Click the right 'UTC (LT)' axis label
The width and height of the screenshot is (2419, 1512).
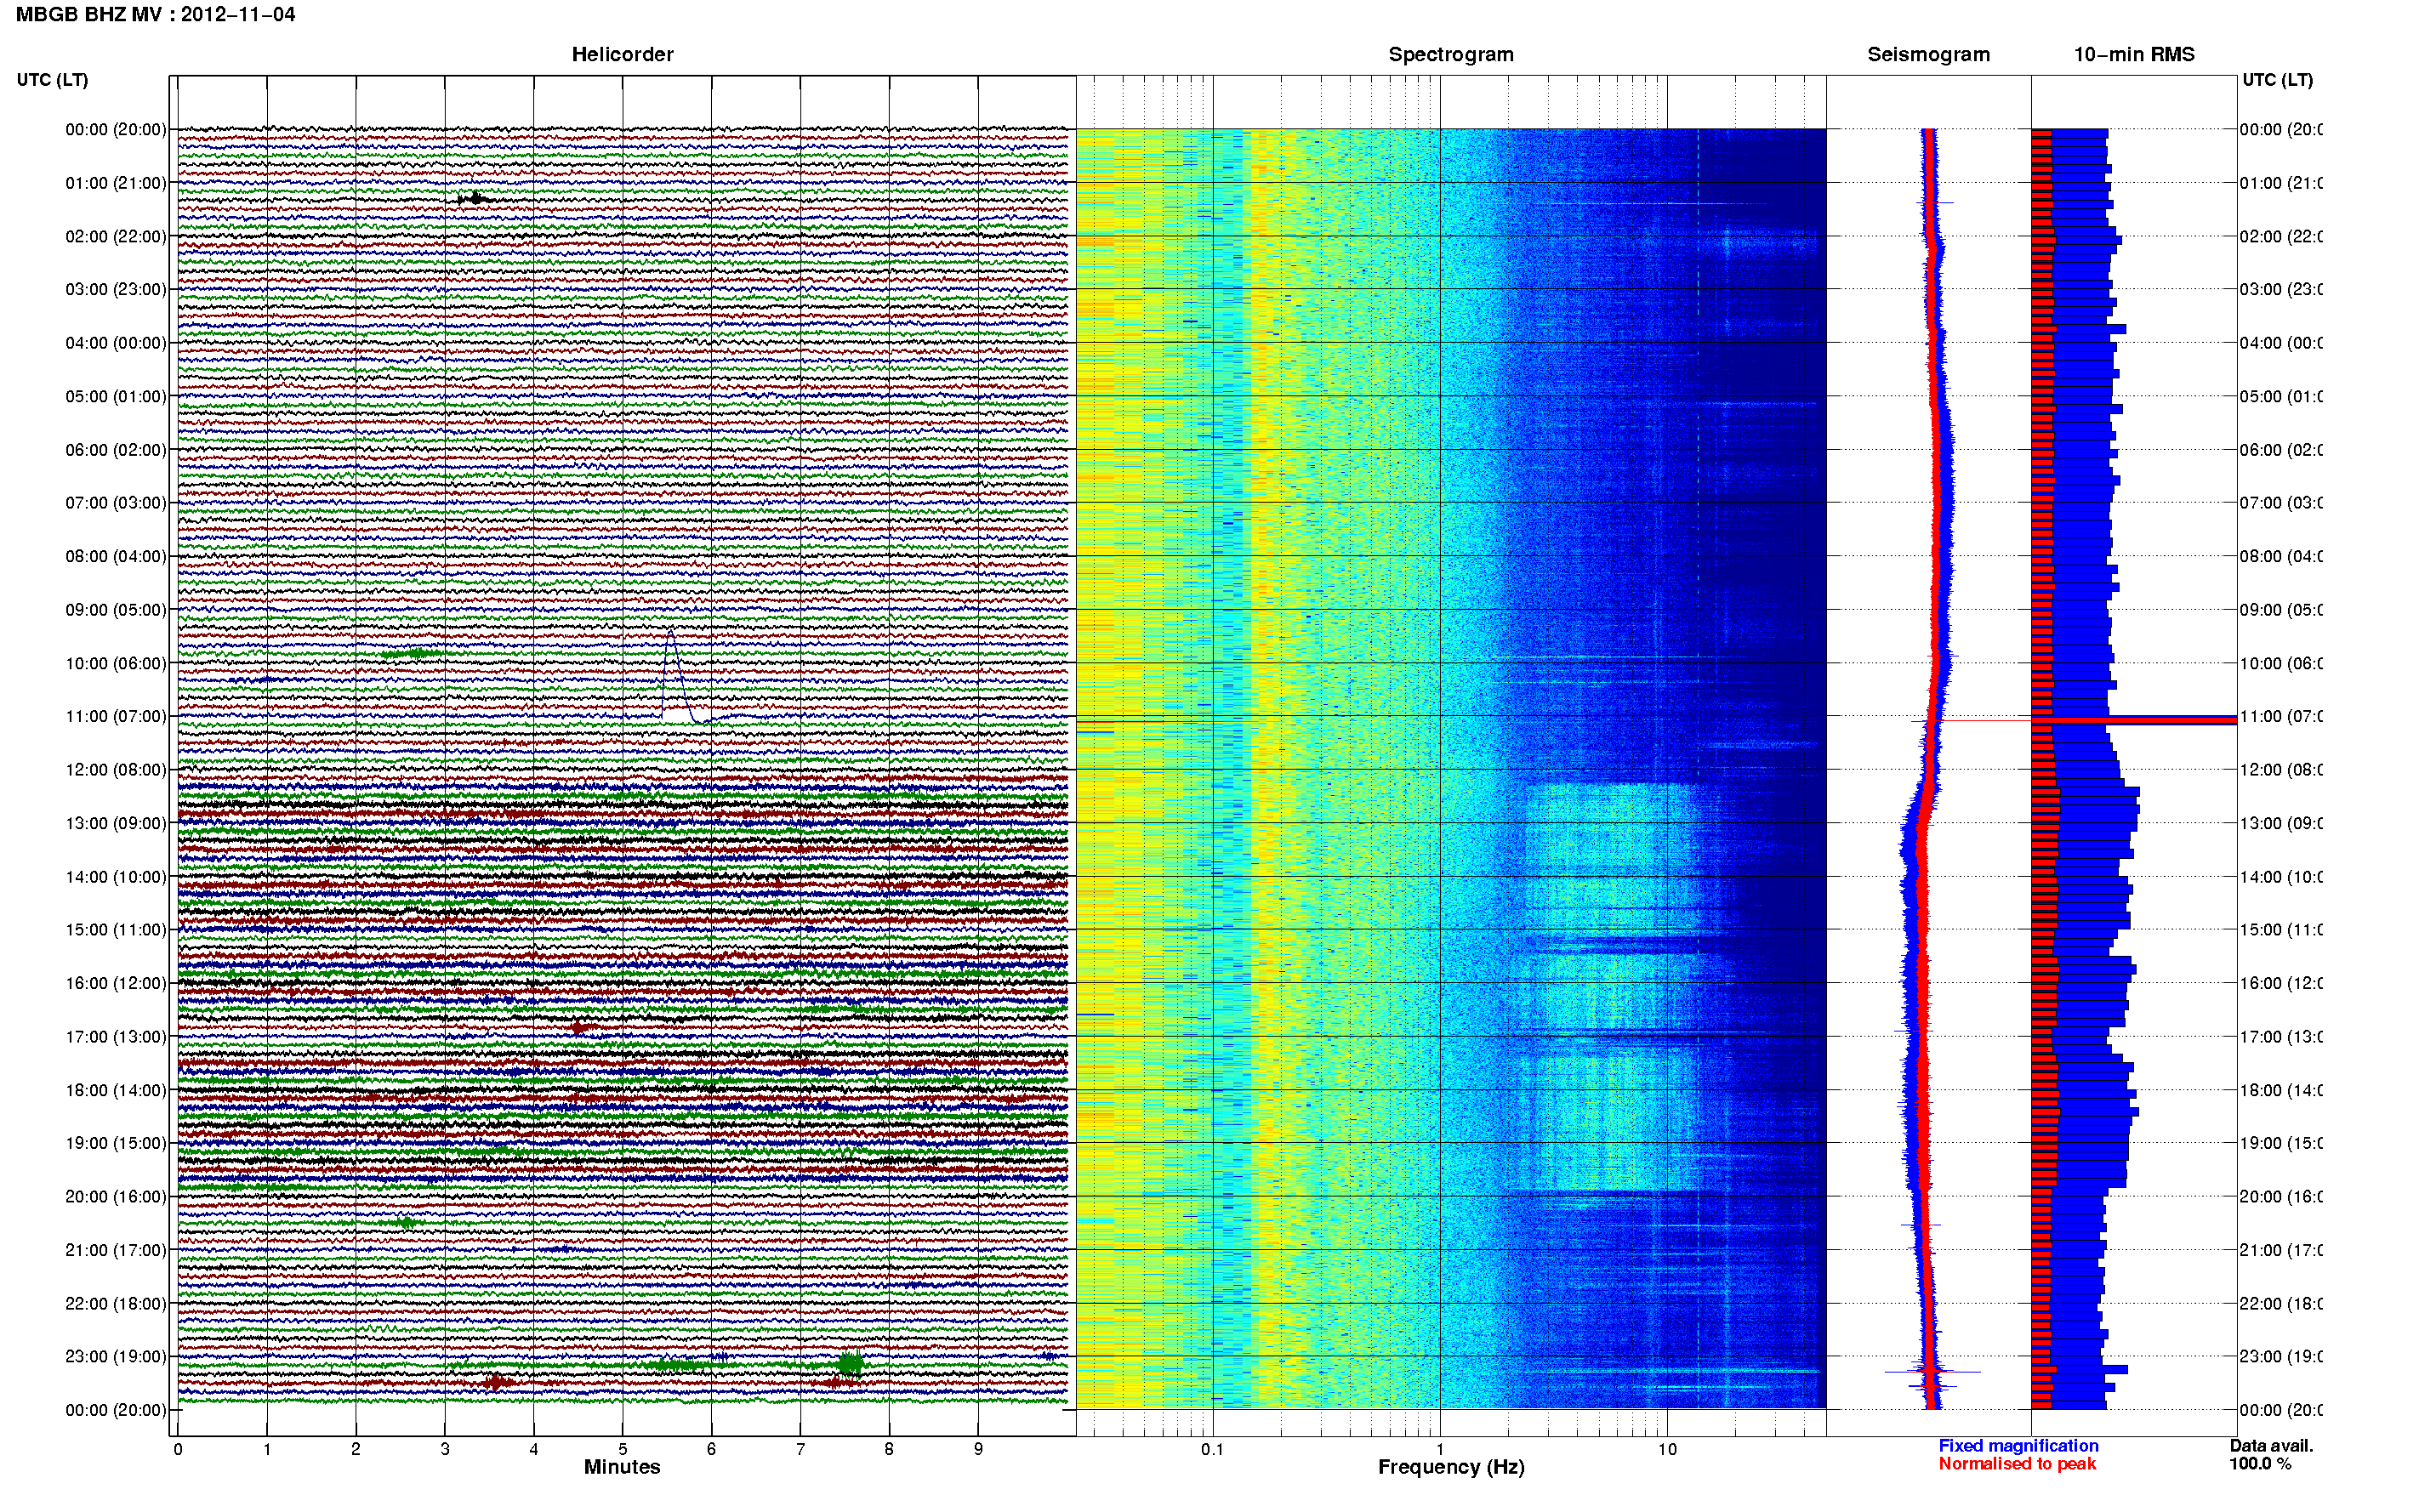2277,80
